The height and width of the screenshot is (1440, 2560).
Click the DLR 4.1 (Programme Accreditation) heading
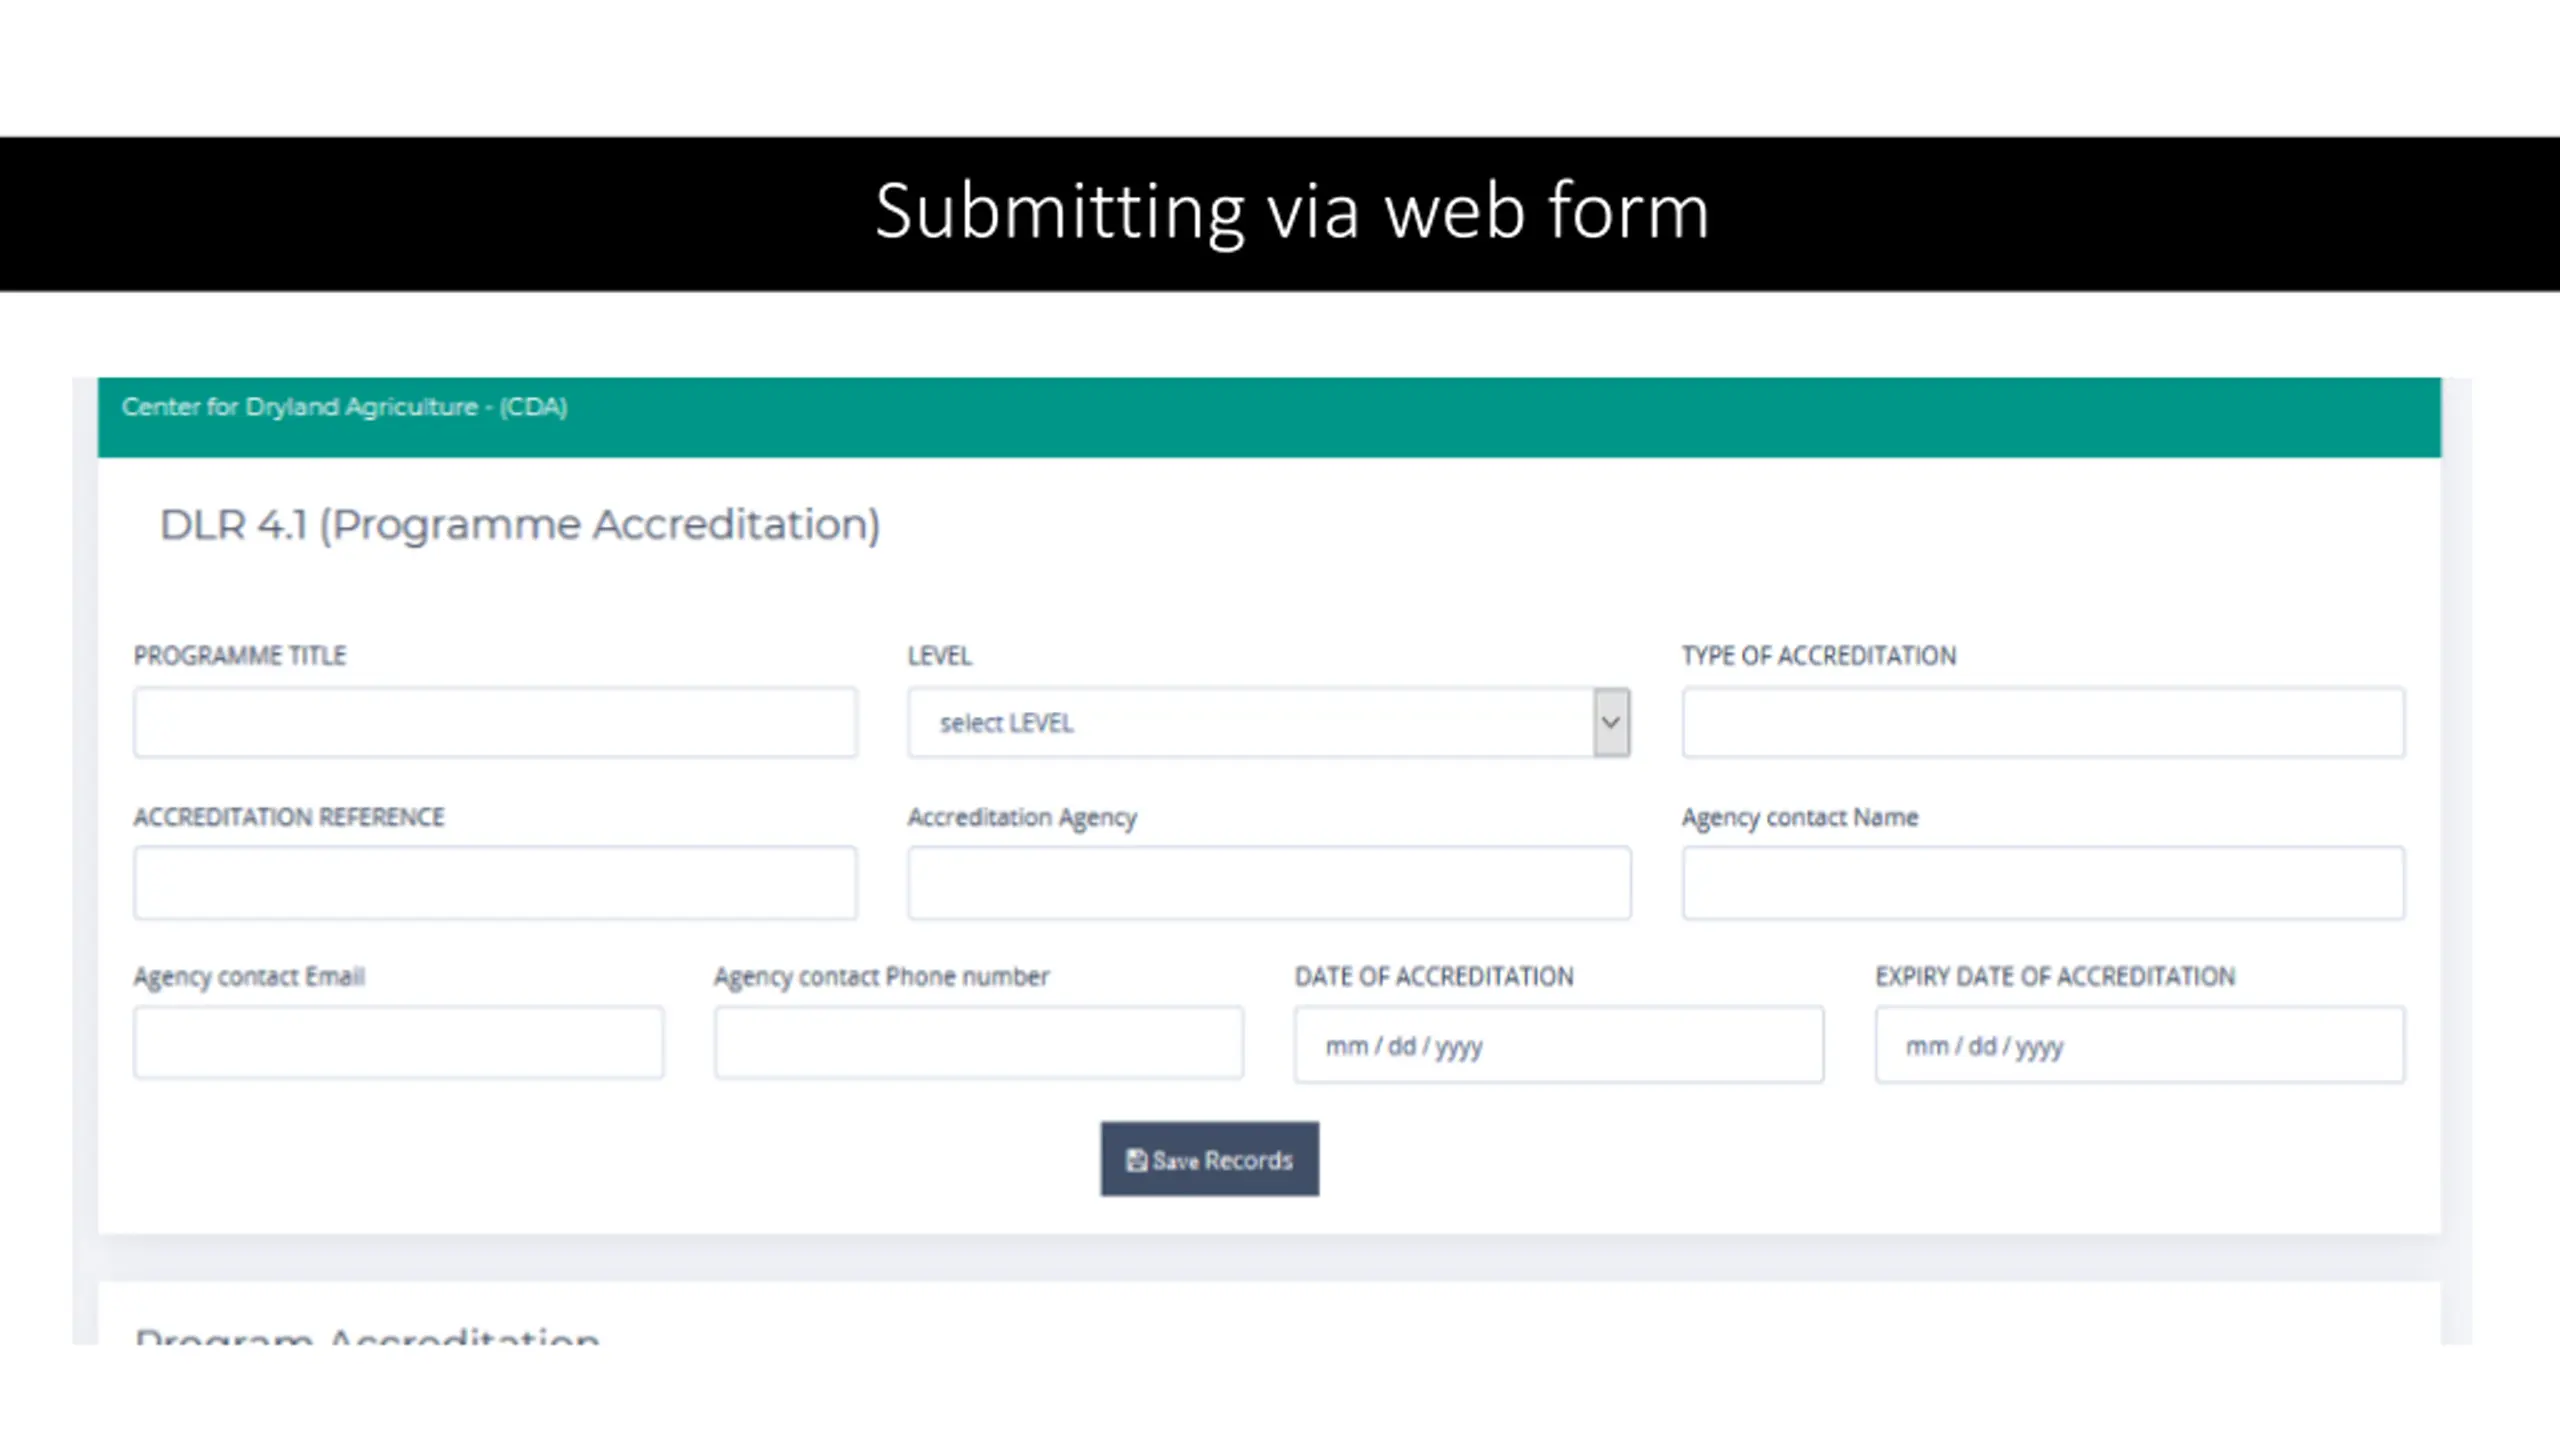pos(520,525)
